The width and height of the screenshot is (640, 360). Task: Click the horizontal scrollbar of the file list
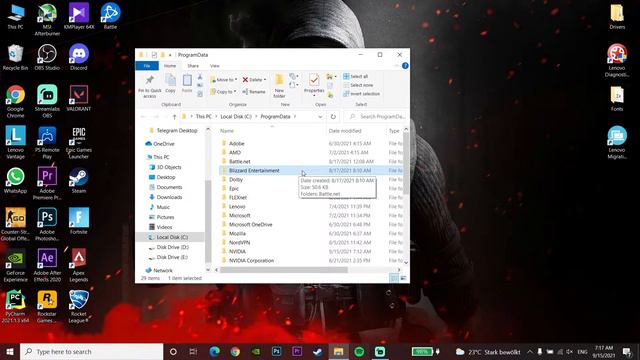[284, 270]
